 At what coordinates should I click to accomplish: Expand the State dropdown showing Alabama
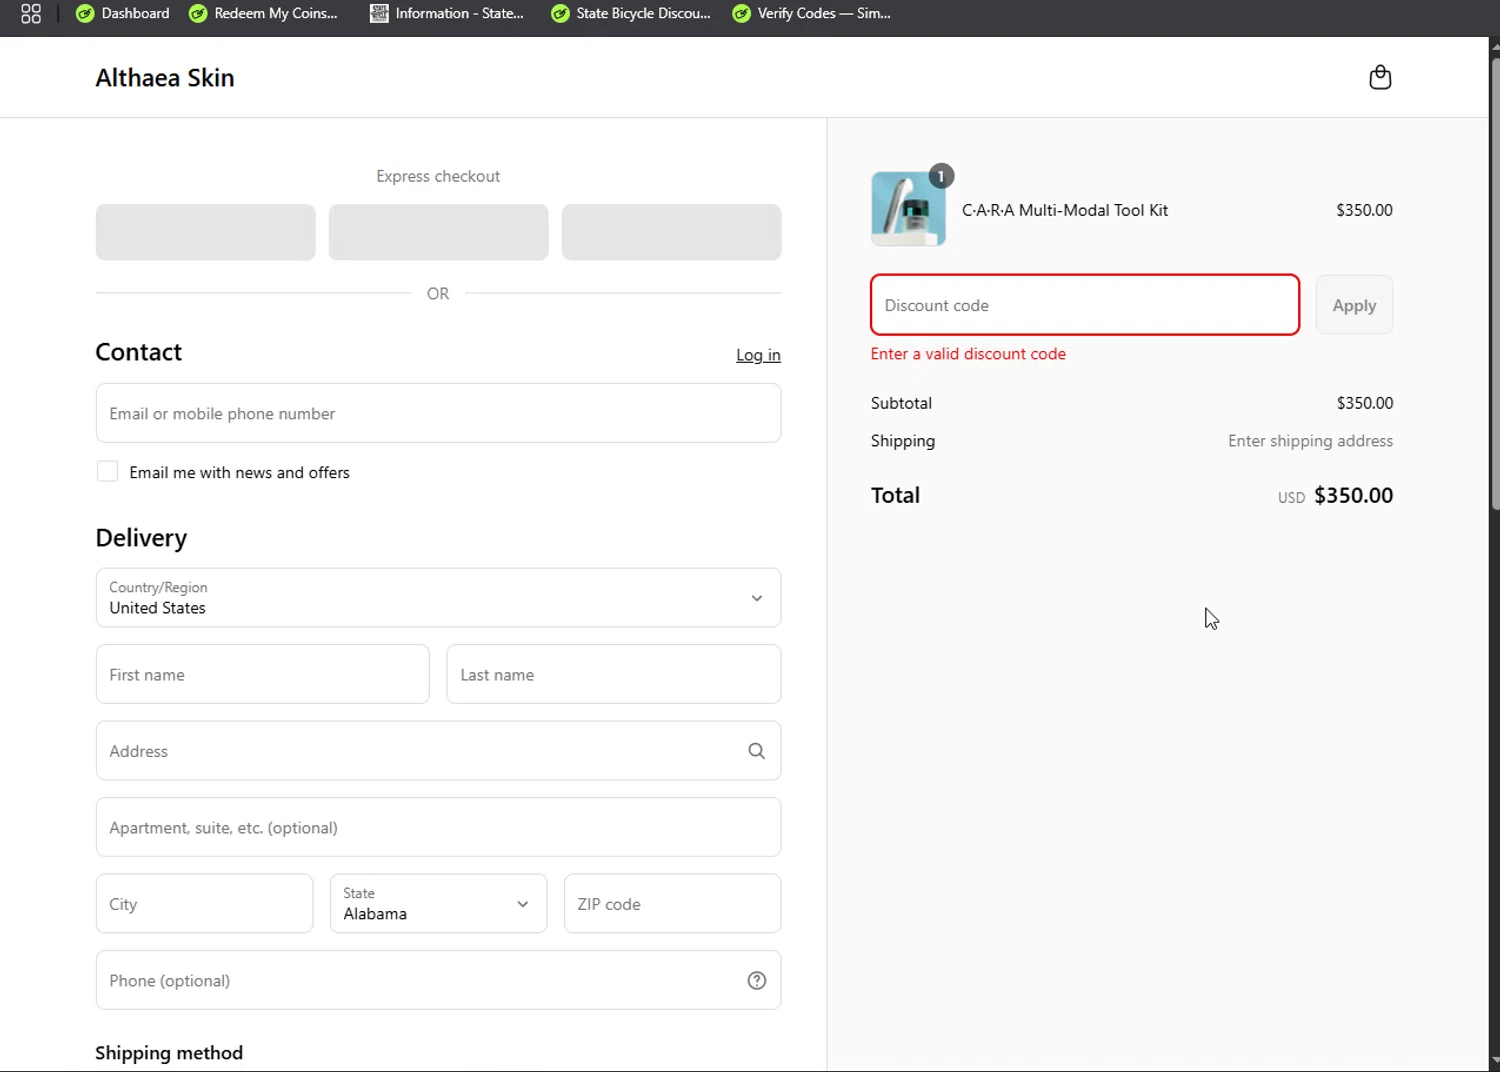pyautogui.click(x=438, y=904)
